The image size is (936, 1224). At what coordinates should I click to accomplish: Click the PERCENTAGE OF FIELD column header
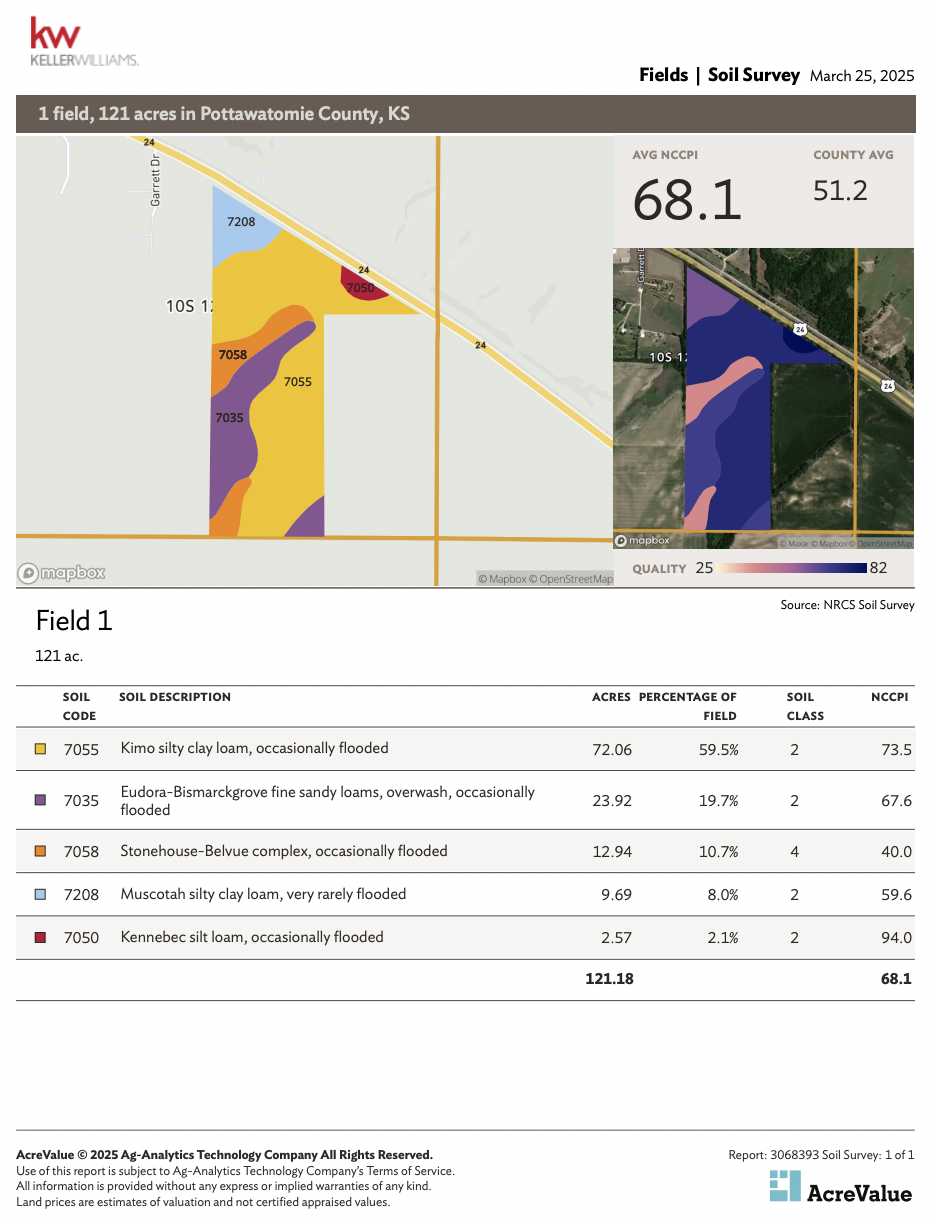click(x=688, y=706)
